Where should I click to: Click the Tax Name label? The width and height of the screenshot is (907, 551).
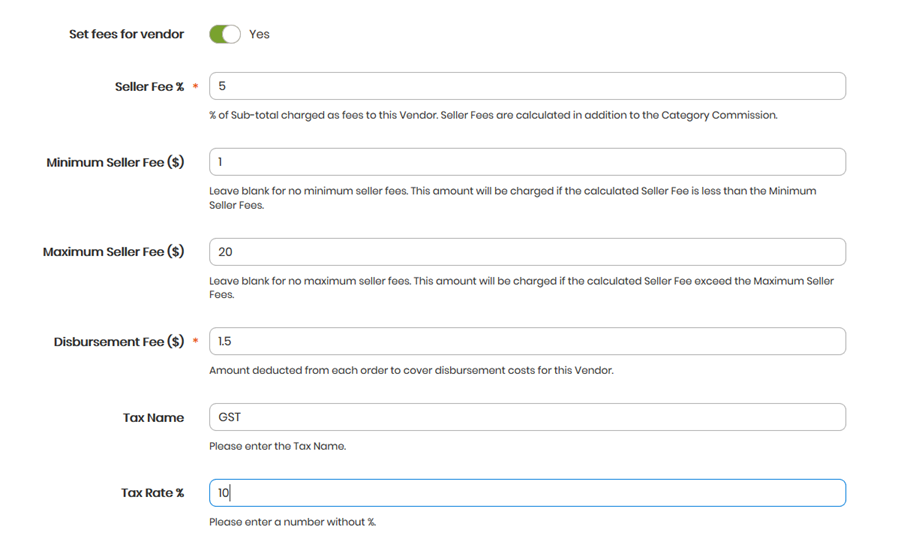[x=153, y=417]
